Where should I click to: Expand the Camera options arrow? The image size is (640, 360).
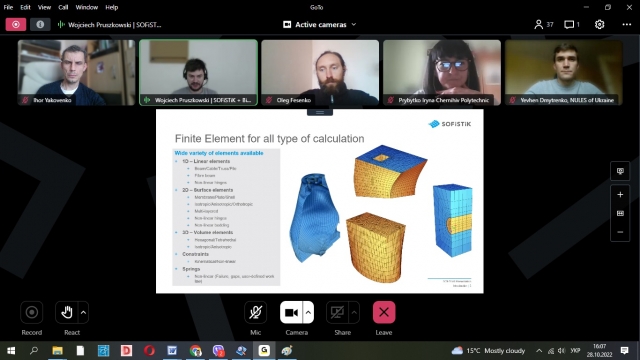(308, 313)
